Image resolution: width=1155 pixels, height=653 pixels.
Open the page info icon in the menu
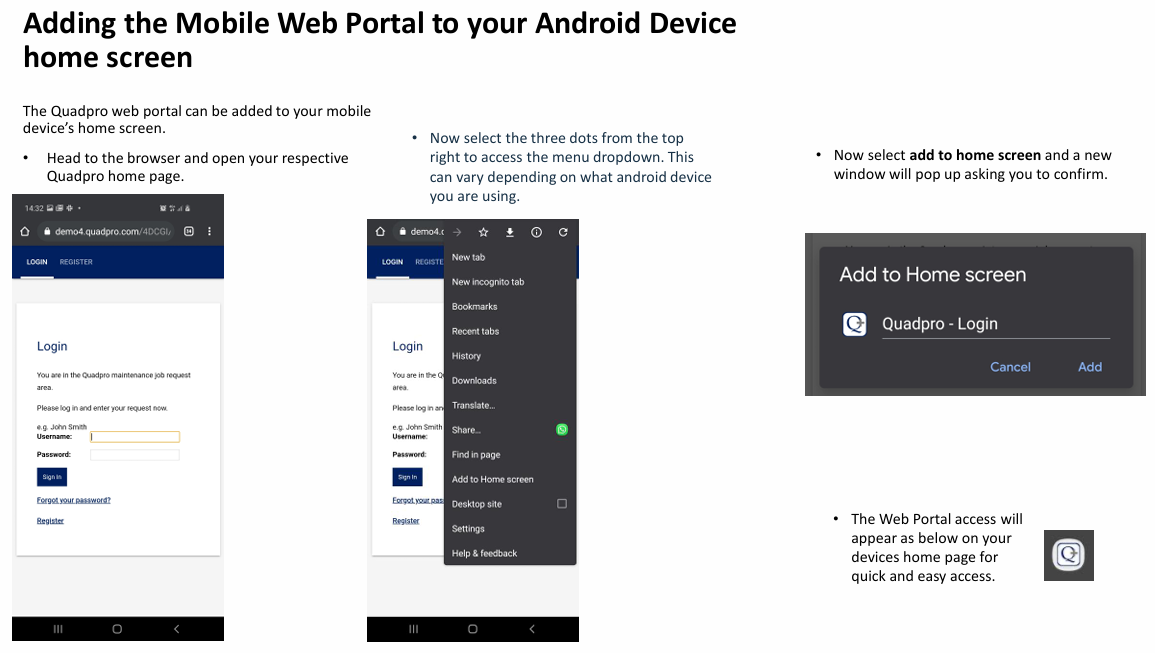(x=536, y=232)
